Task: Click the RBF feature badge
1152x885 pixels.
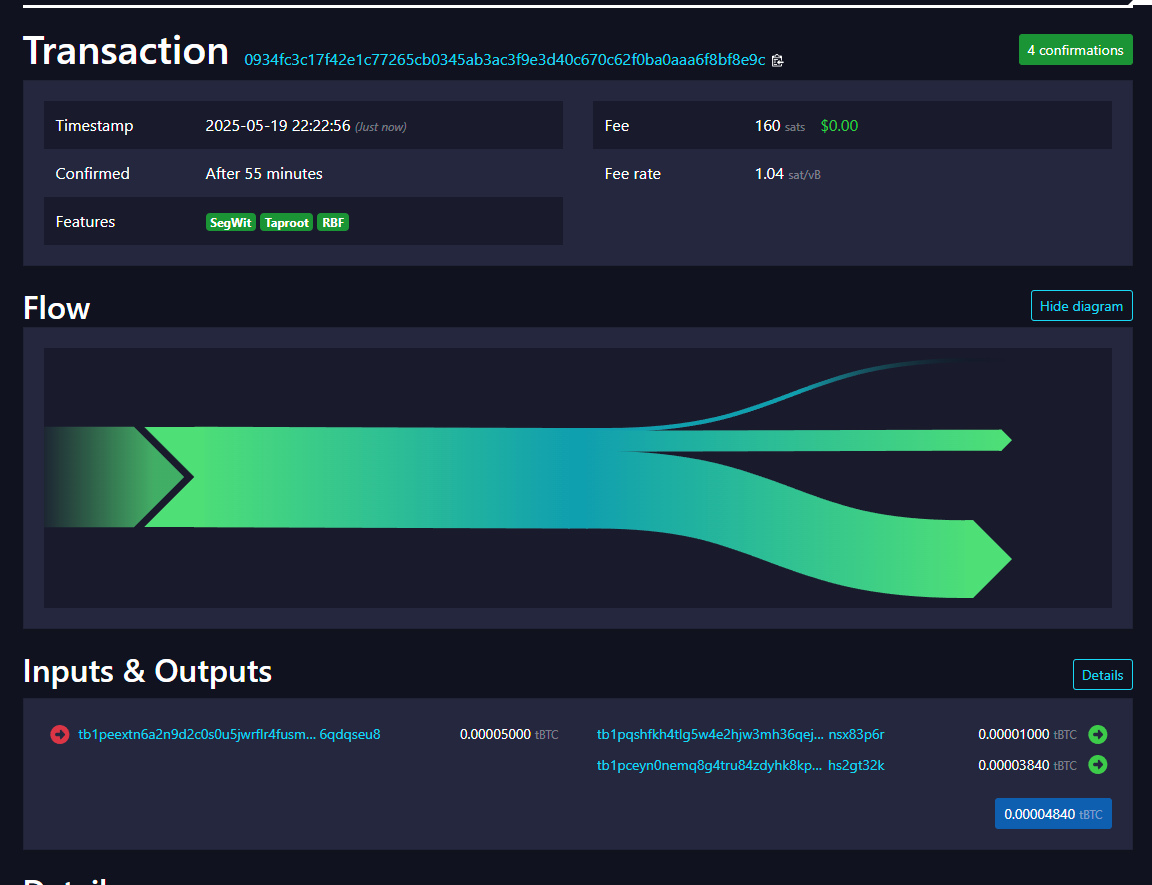Action: (333, 223)
